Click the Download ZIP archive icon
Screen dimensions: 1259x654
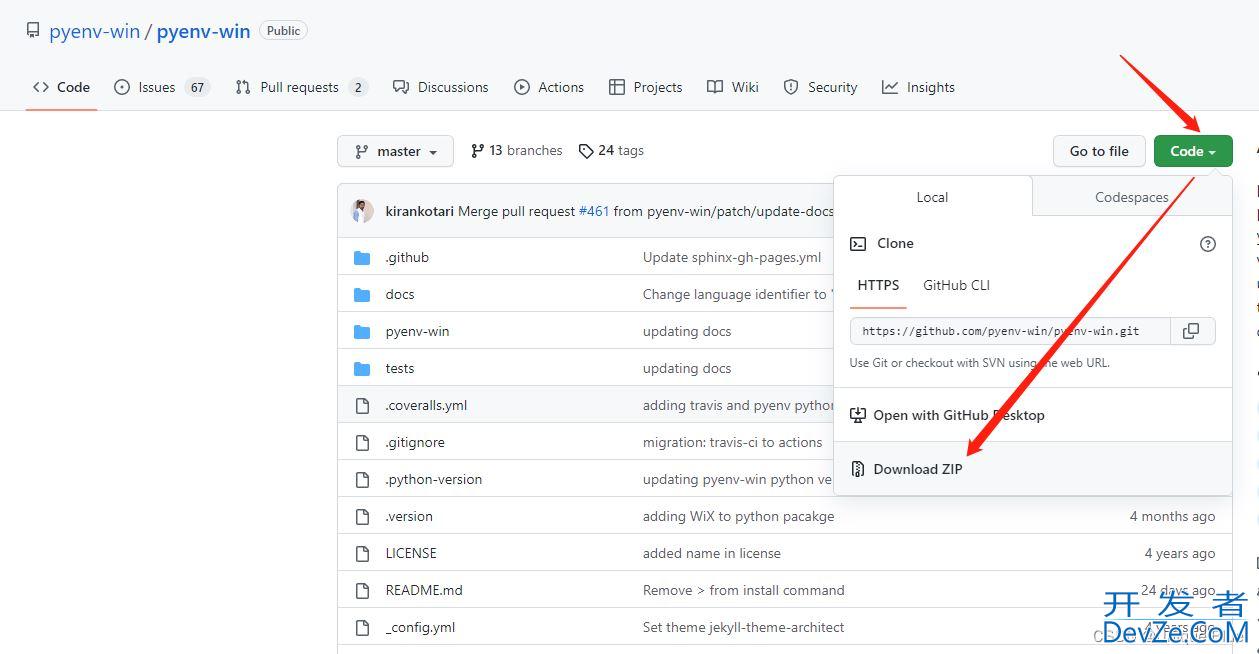[x=858, y=469]
